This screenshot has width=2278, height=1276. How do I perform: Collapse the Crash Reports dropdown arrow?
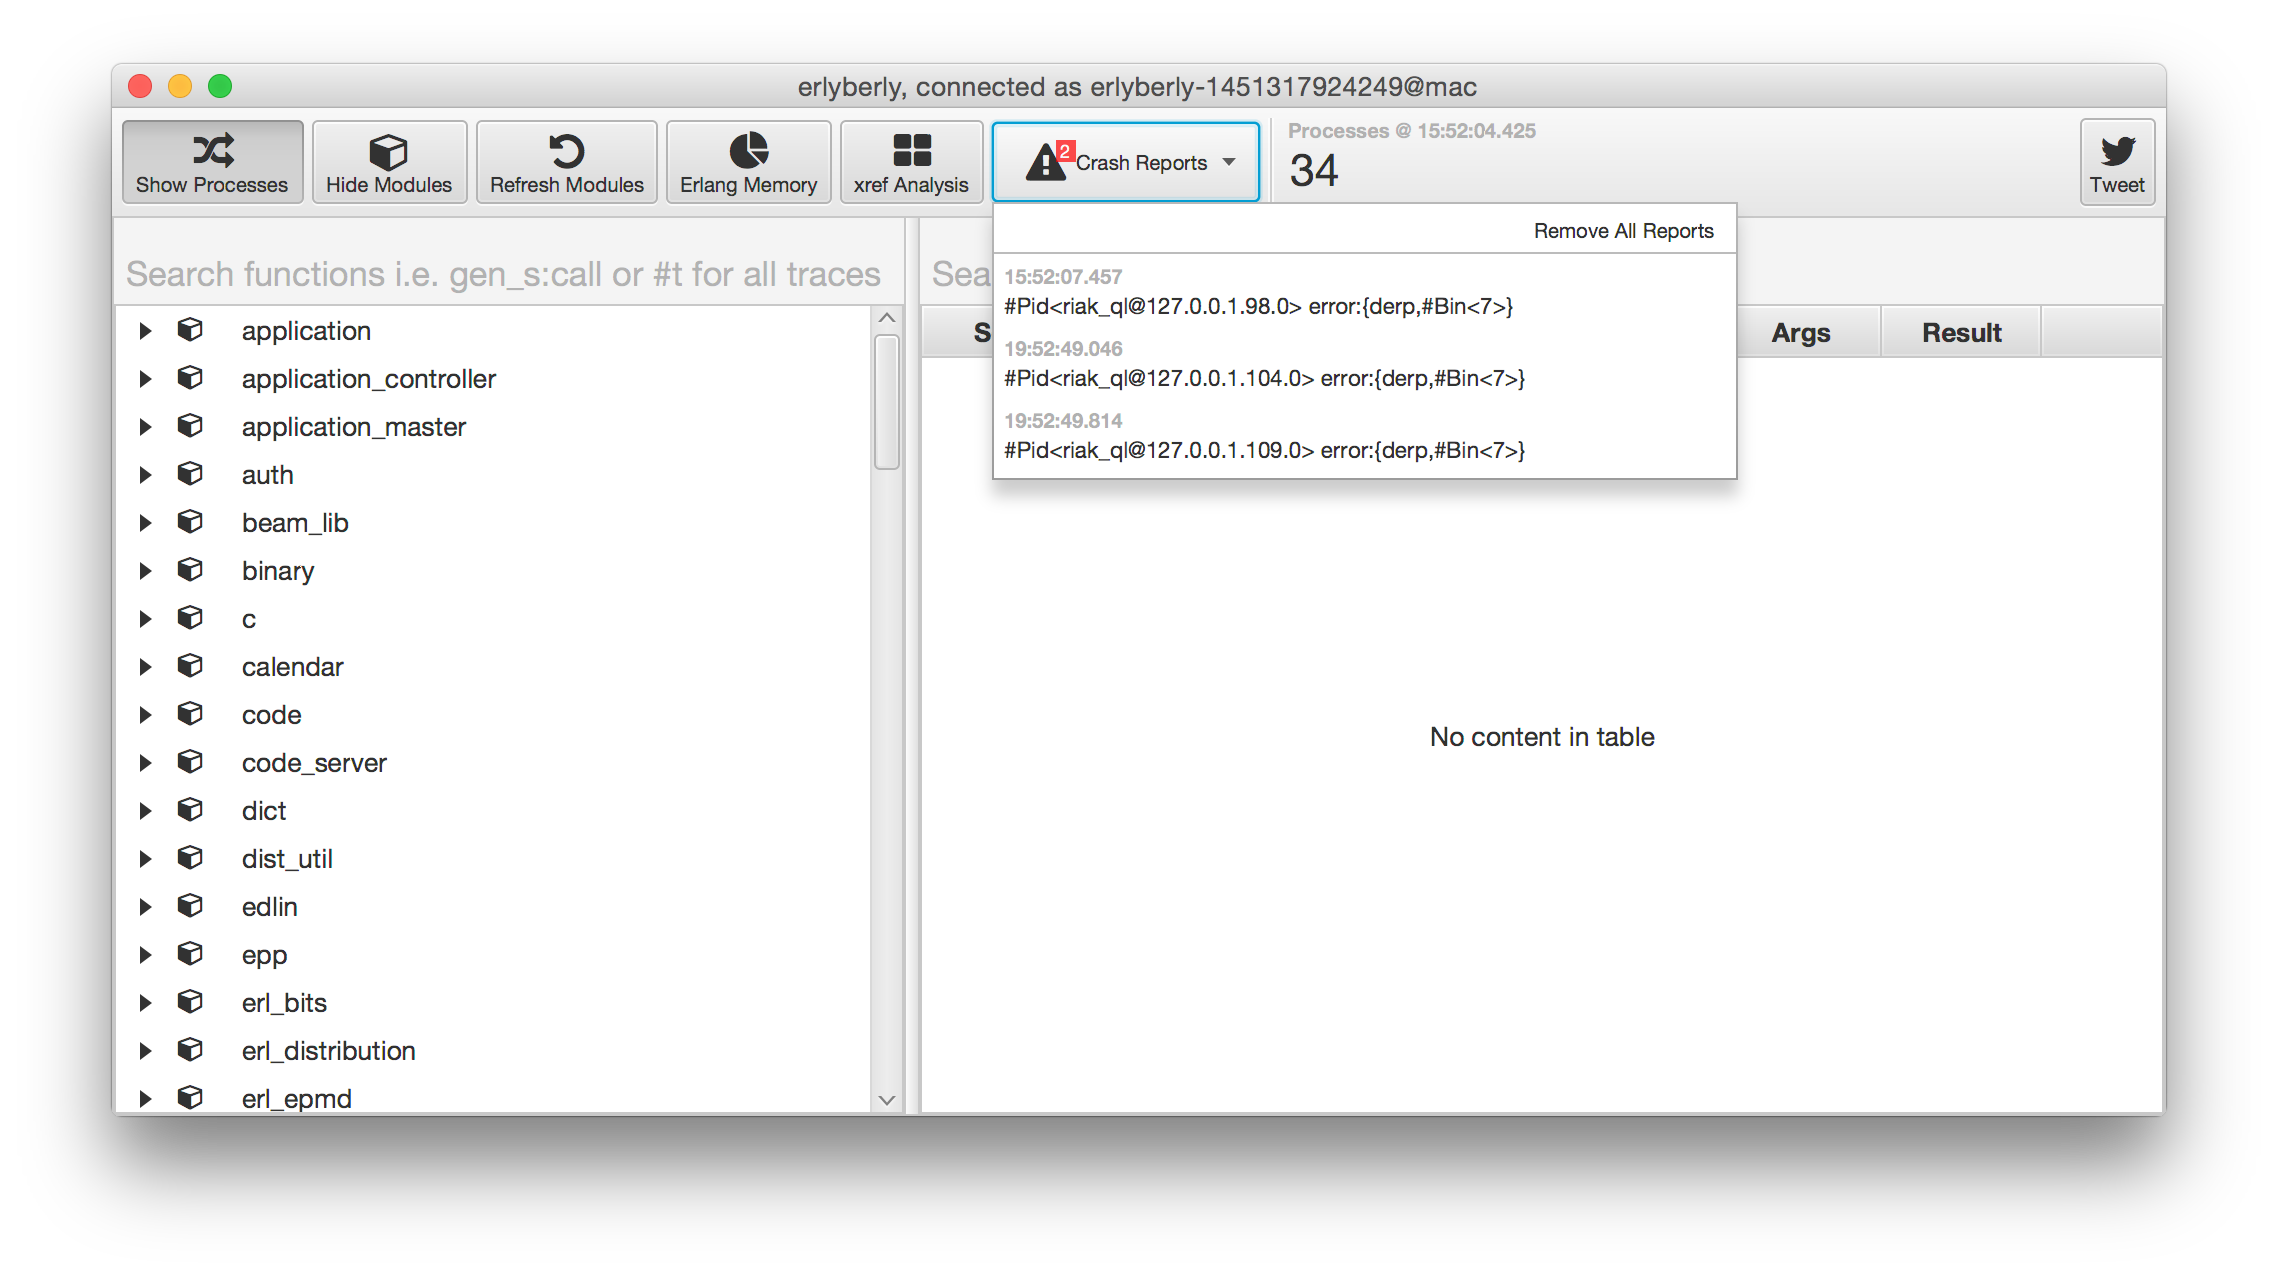(x=1229, y=162)
